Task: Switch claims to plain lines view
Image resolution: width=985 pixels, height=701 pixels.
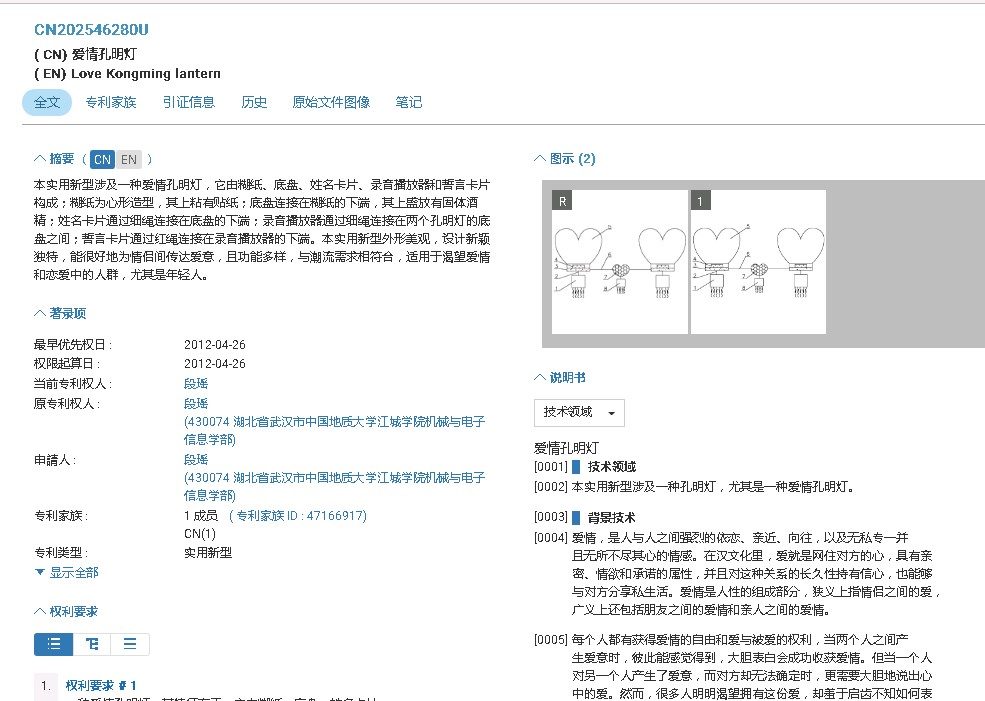Action: [x=130, y=644]
